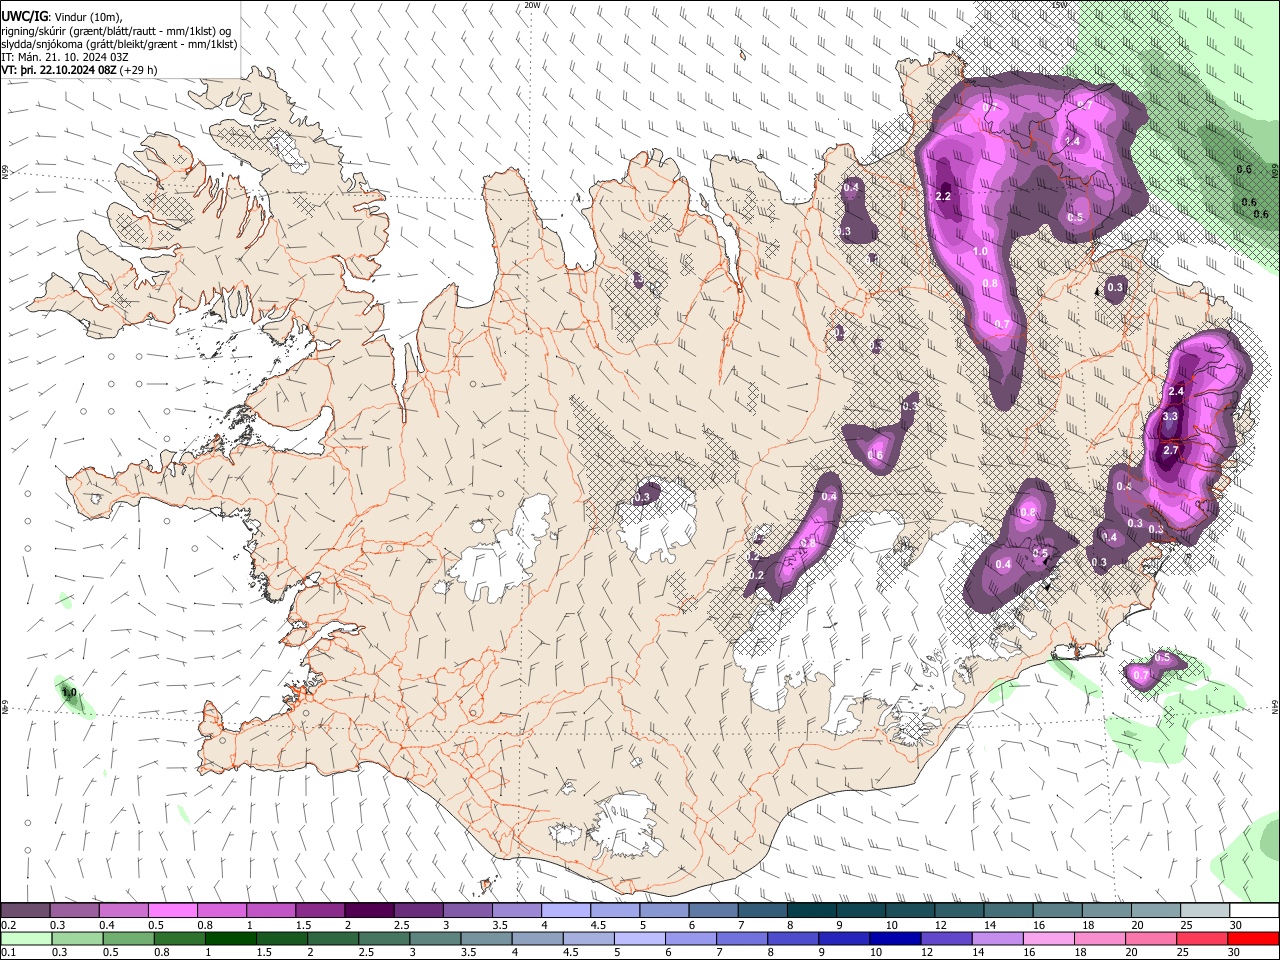
Task: Click the 1.0 rain value in the green patch offshore west
Action: 69,692
